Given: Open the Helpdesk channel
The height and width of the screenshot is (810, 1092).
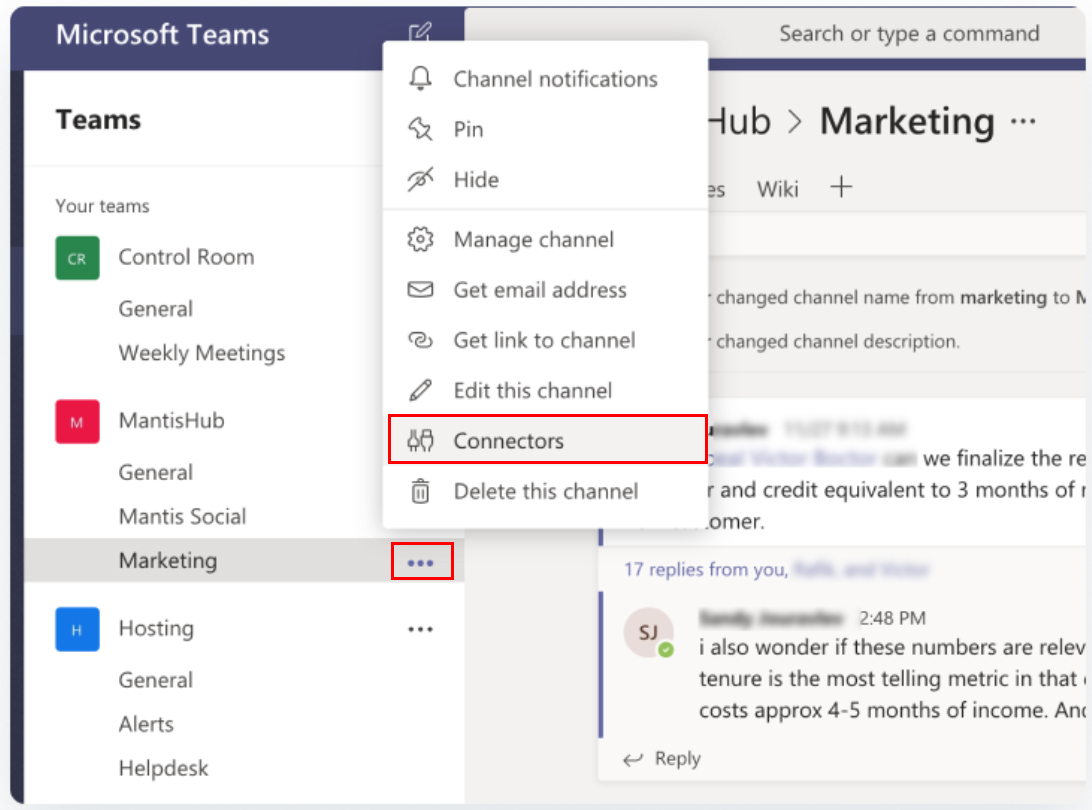Looking at the screenshot, I should pyautogui.click(x=164, y=768).
